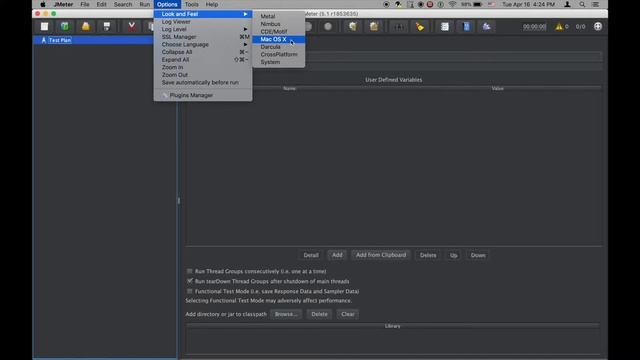Choose Zoom In menu item
Screen dimensions: 640x360
pos(203,67)
